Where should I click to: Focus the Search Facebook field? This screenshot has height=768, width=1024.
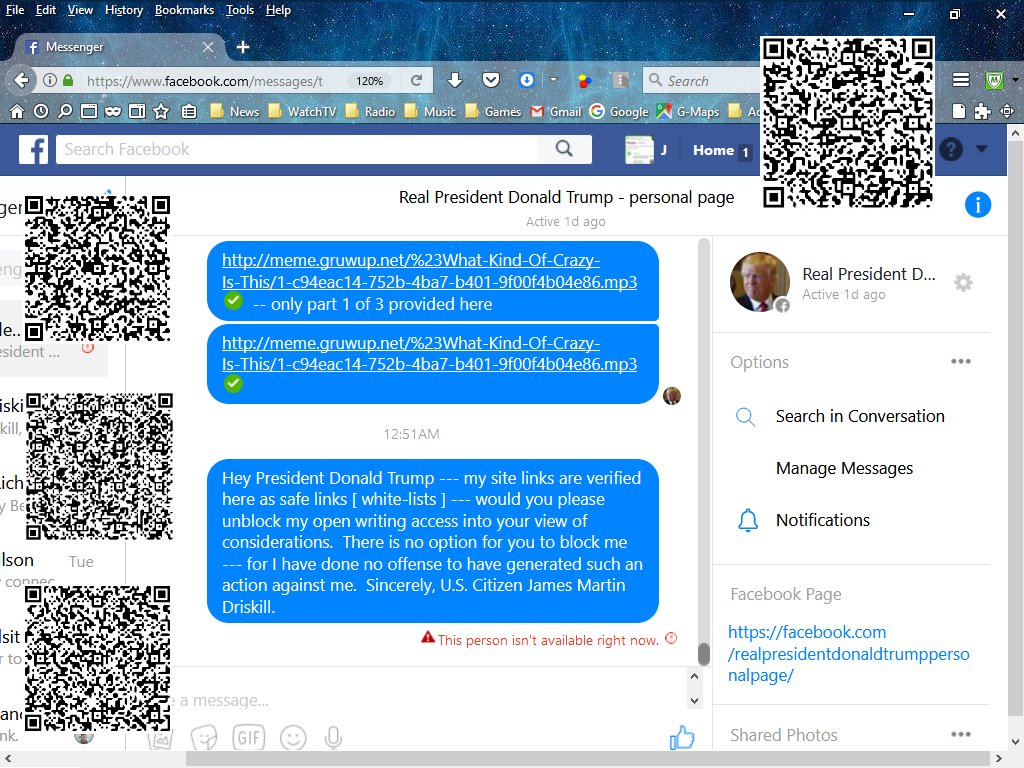(x=297, y=150)
